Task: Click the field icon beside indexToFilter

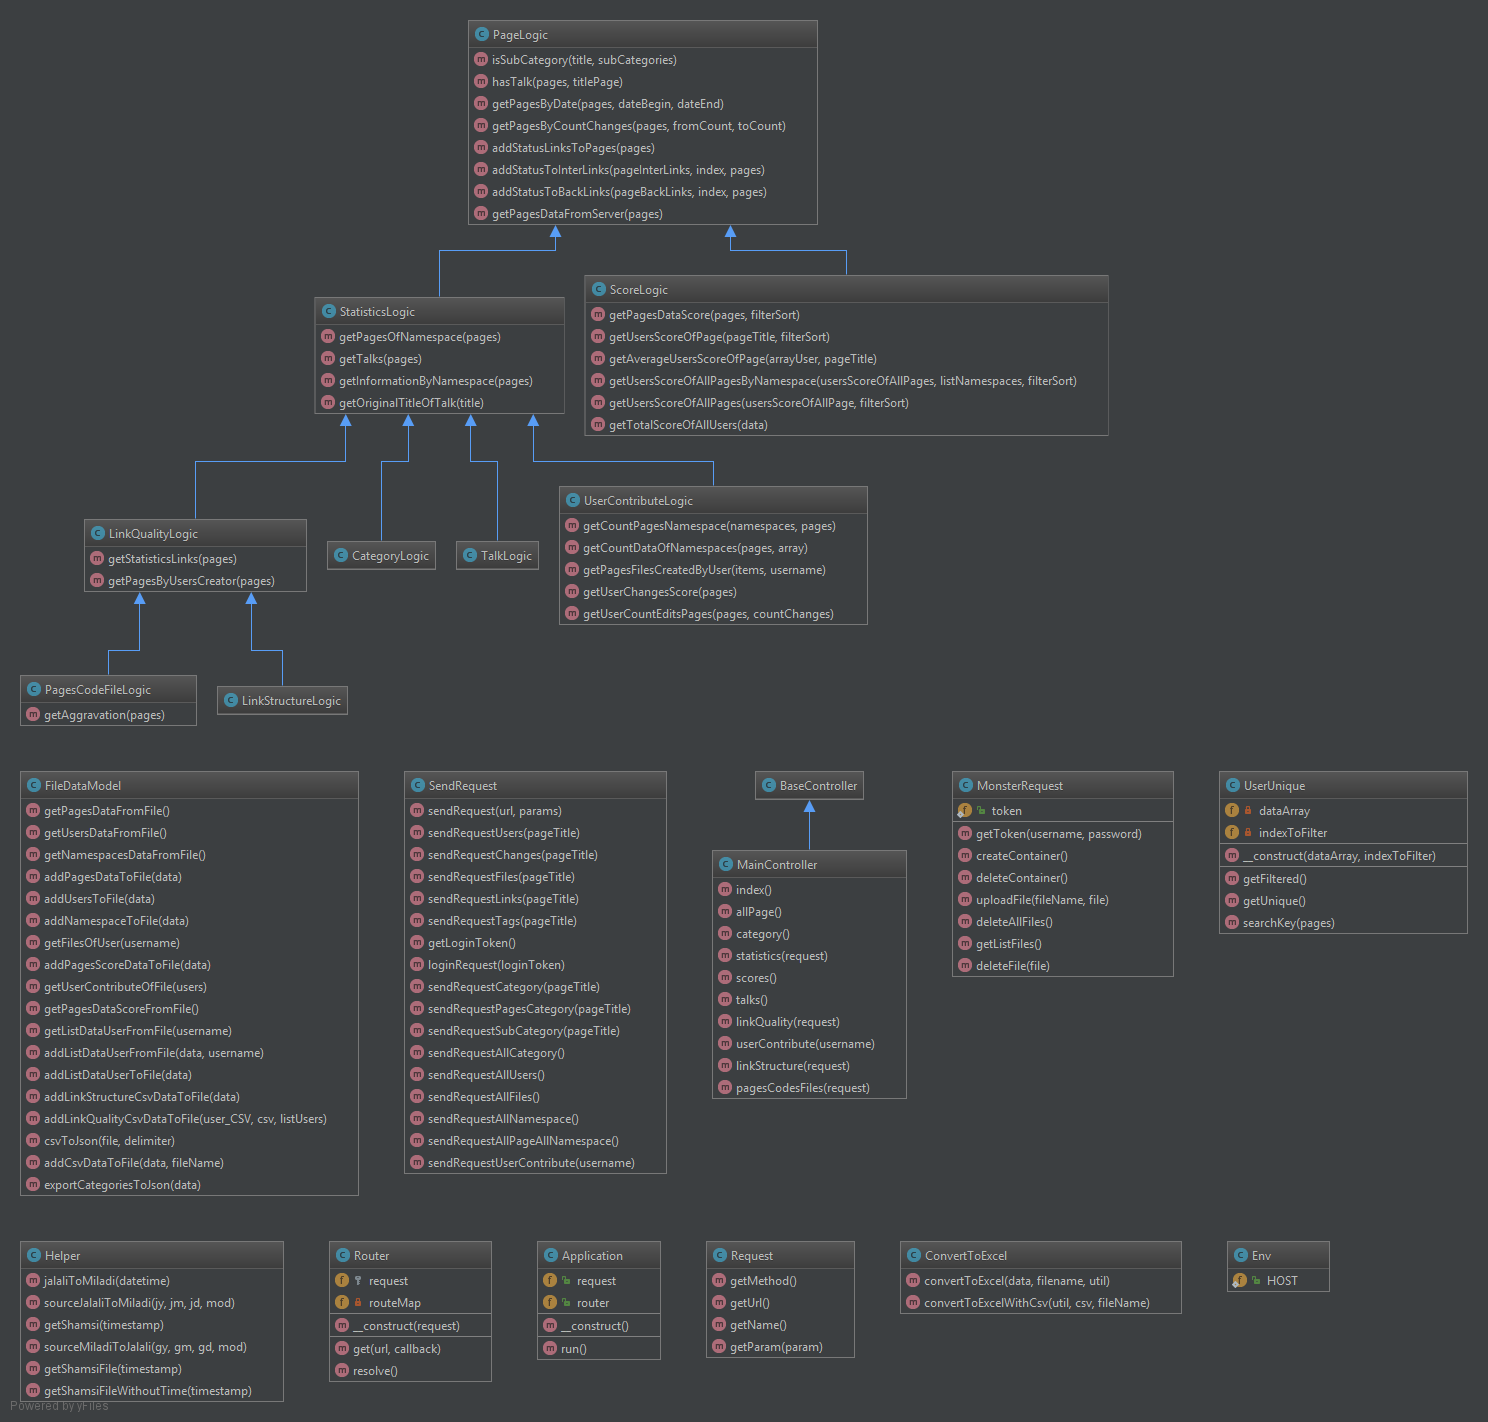Action: tap(1232, 832)
